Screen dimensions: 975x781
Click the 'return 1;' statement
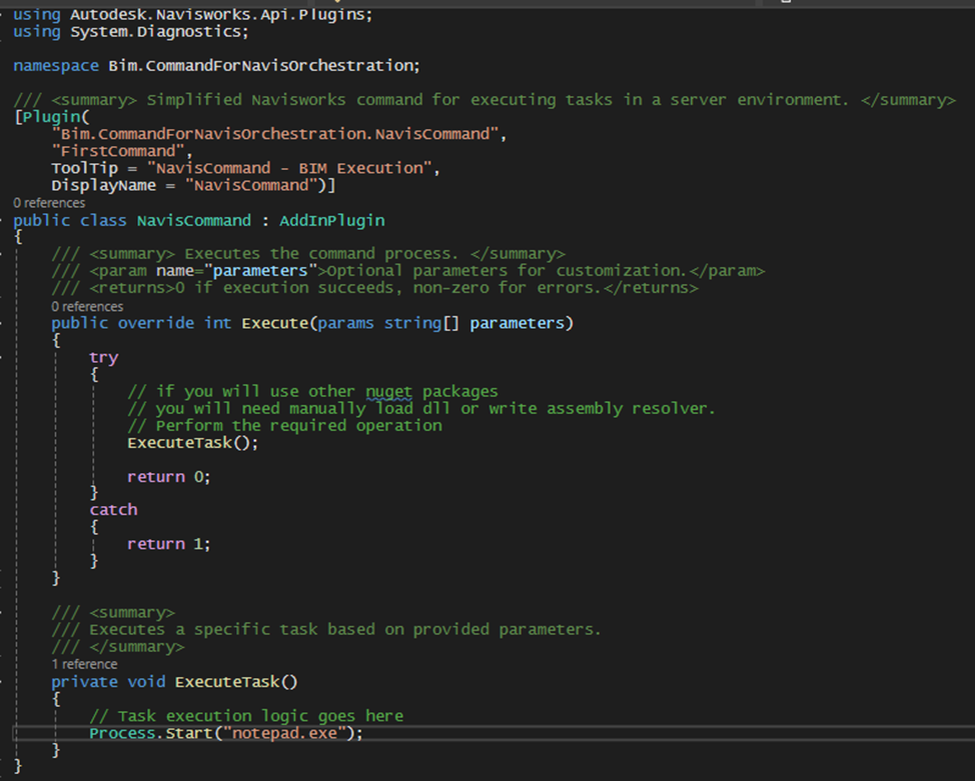(x=169, y=544)
